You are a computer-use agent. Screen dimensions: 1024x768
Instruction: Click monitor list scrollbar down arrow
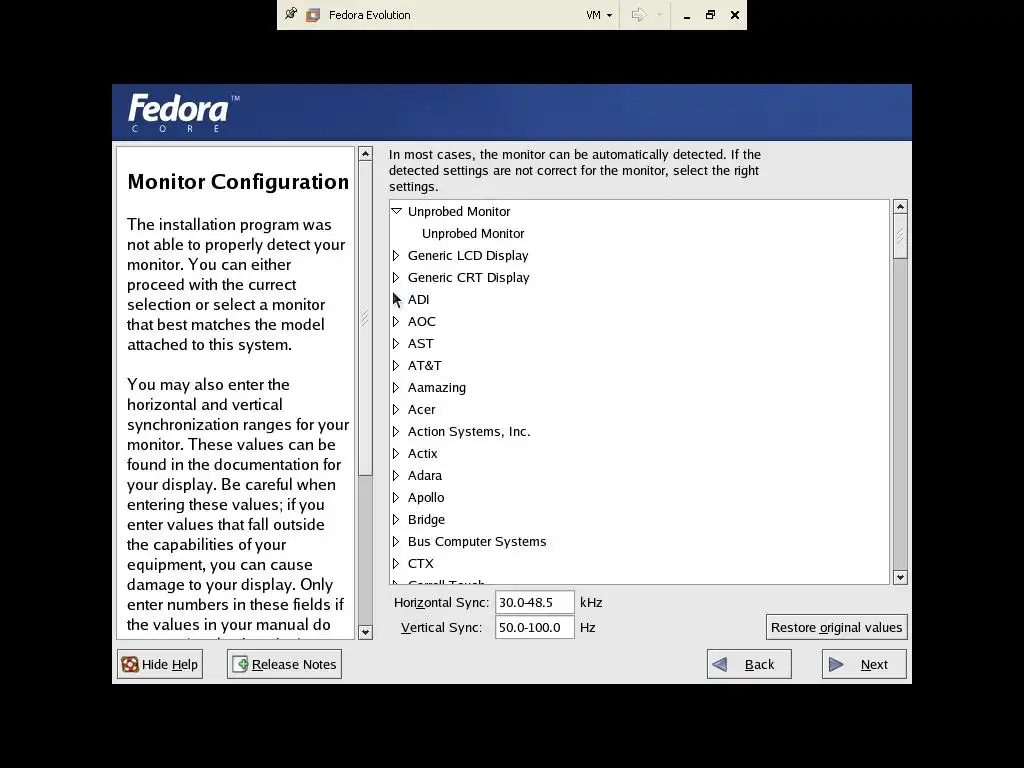901,577
